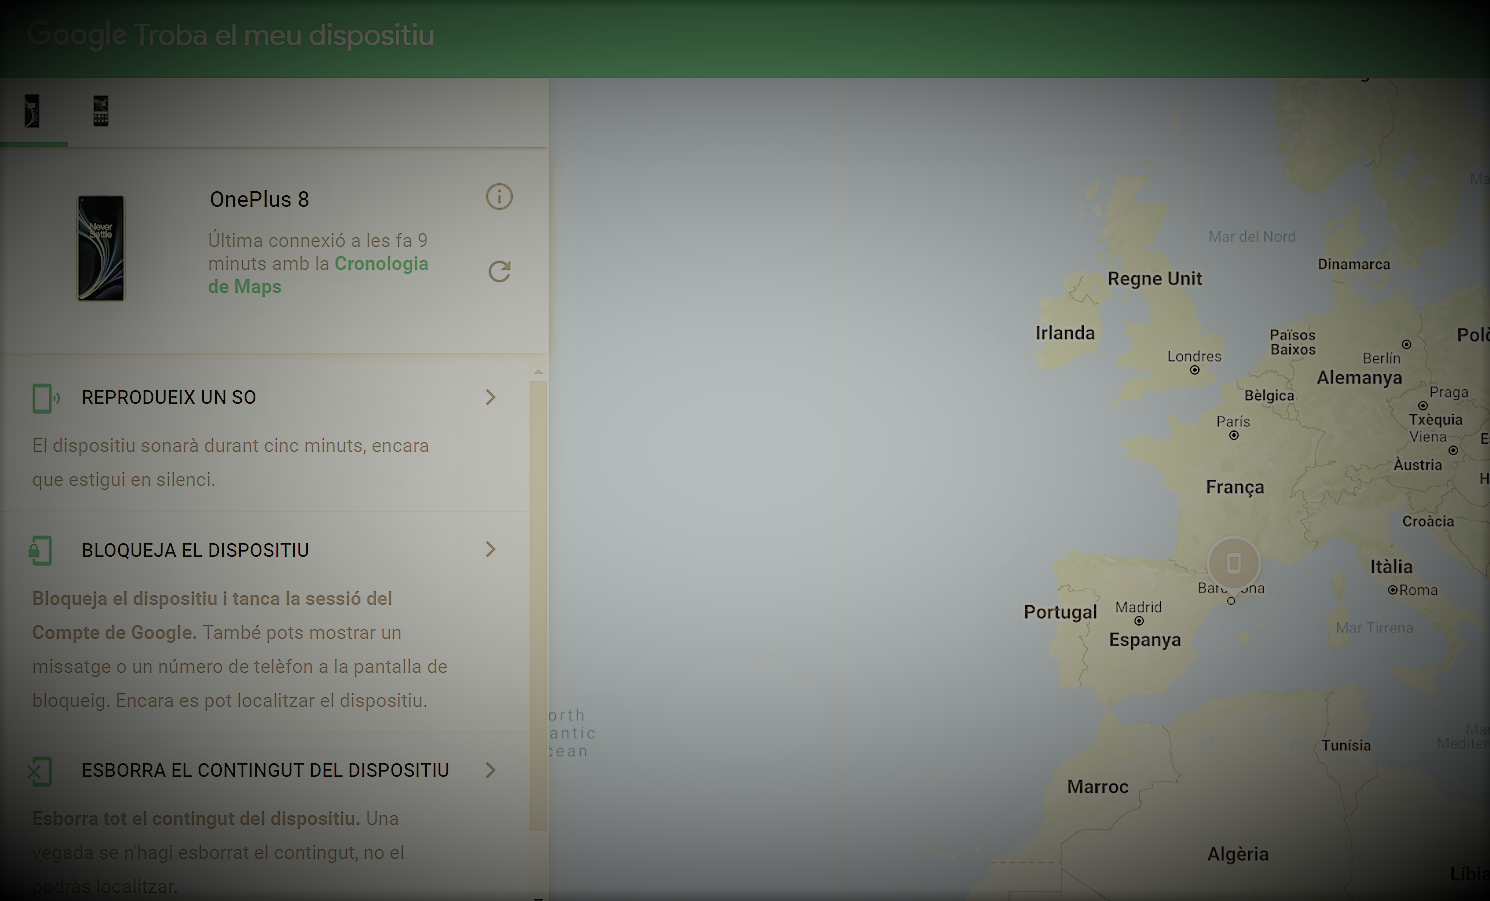The height and width of the screenshot is (901, 1490).
Task: Click the Algèria map label
Action: [1238, 854]
